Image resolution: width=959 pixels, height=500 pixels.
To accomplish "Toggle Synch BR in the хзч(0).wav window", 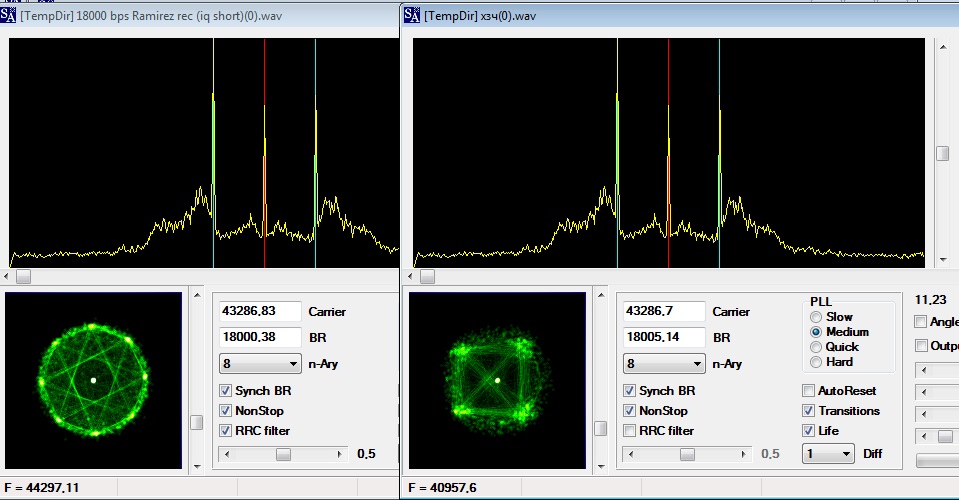I will [629, 391].
